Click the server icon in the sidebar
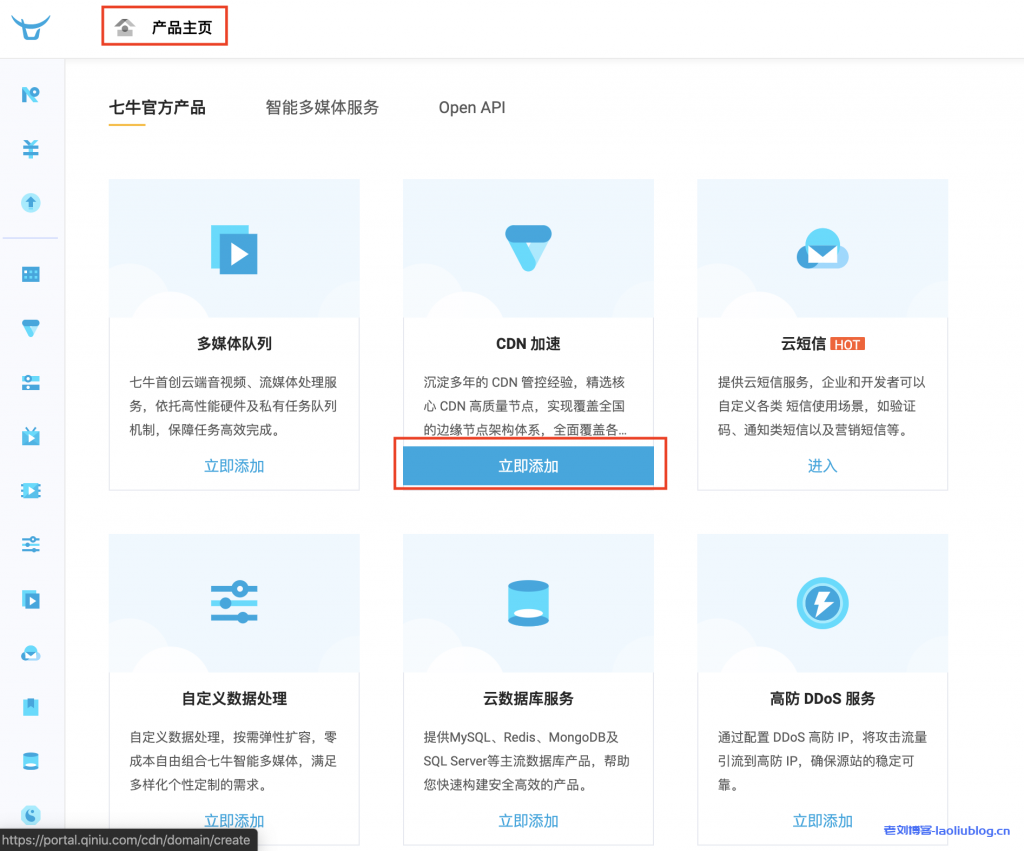 [30, 382]
